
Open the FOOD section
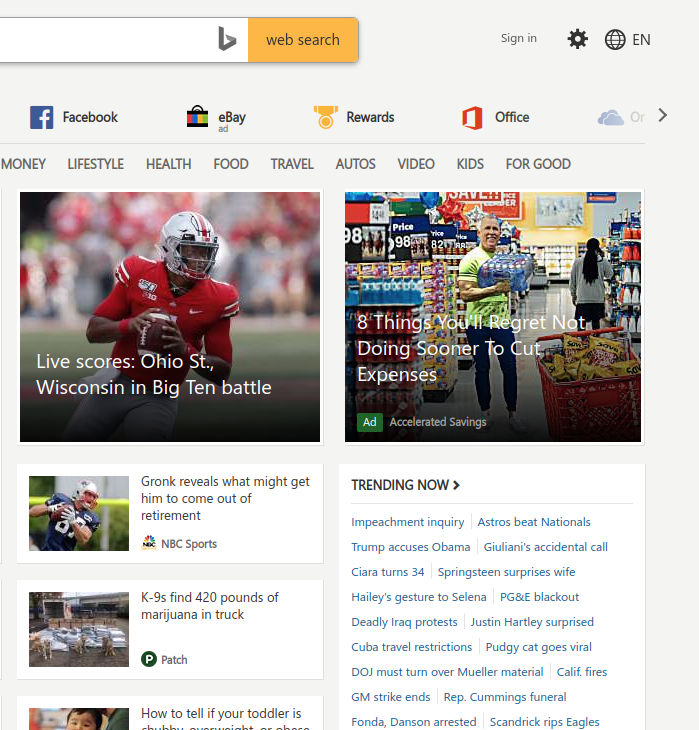pos(231,164)
